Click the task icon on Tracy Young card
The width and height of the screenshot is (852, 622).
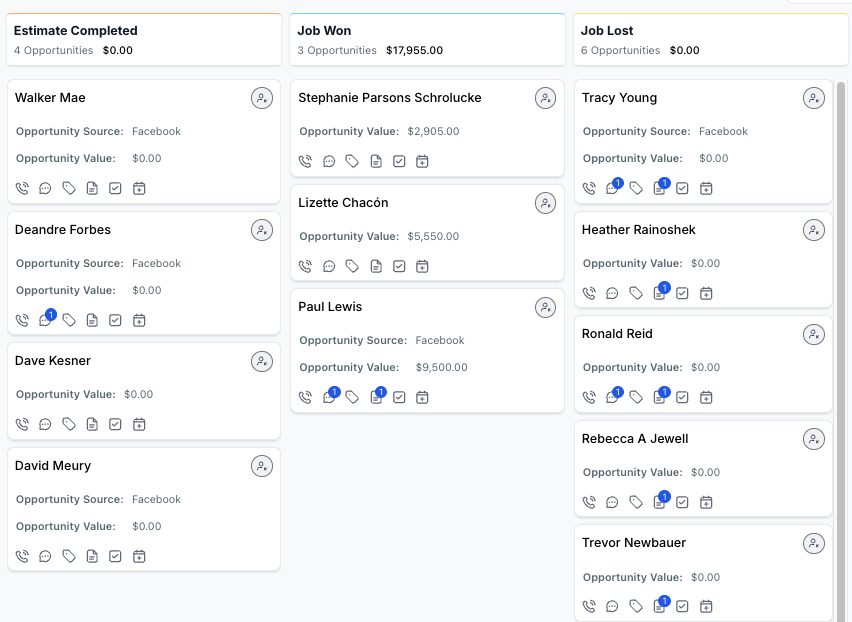[682, 189]
